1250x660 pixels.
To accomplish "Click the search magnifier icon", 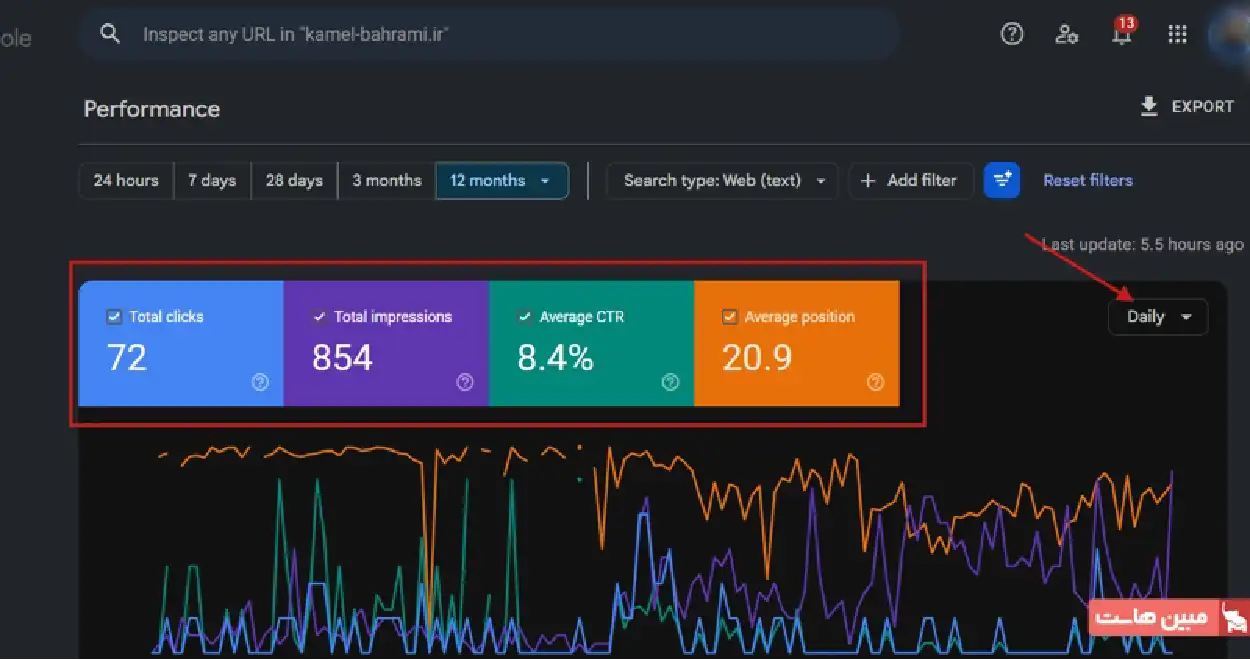I will (111, 34).
